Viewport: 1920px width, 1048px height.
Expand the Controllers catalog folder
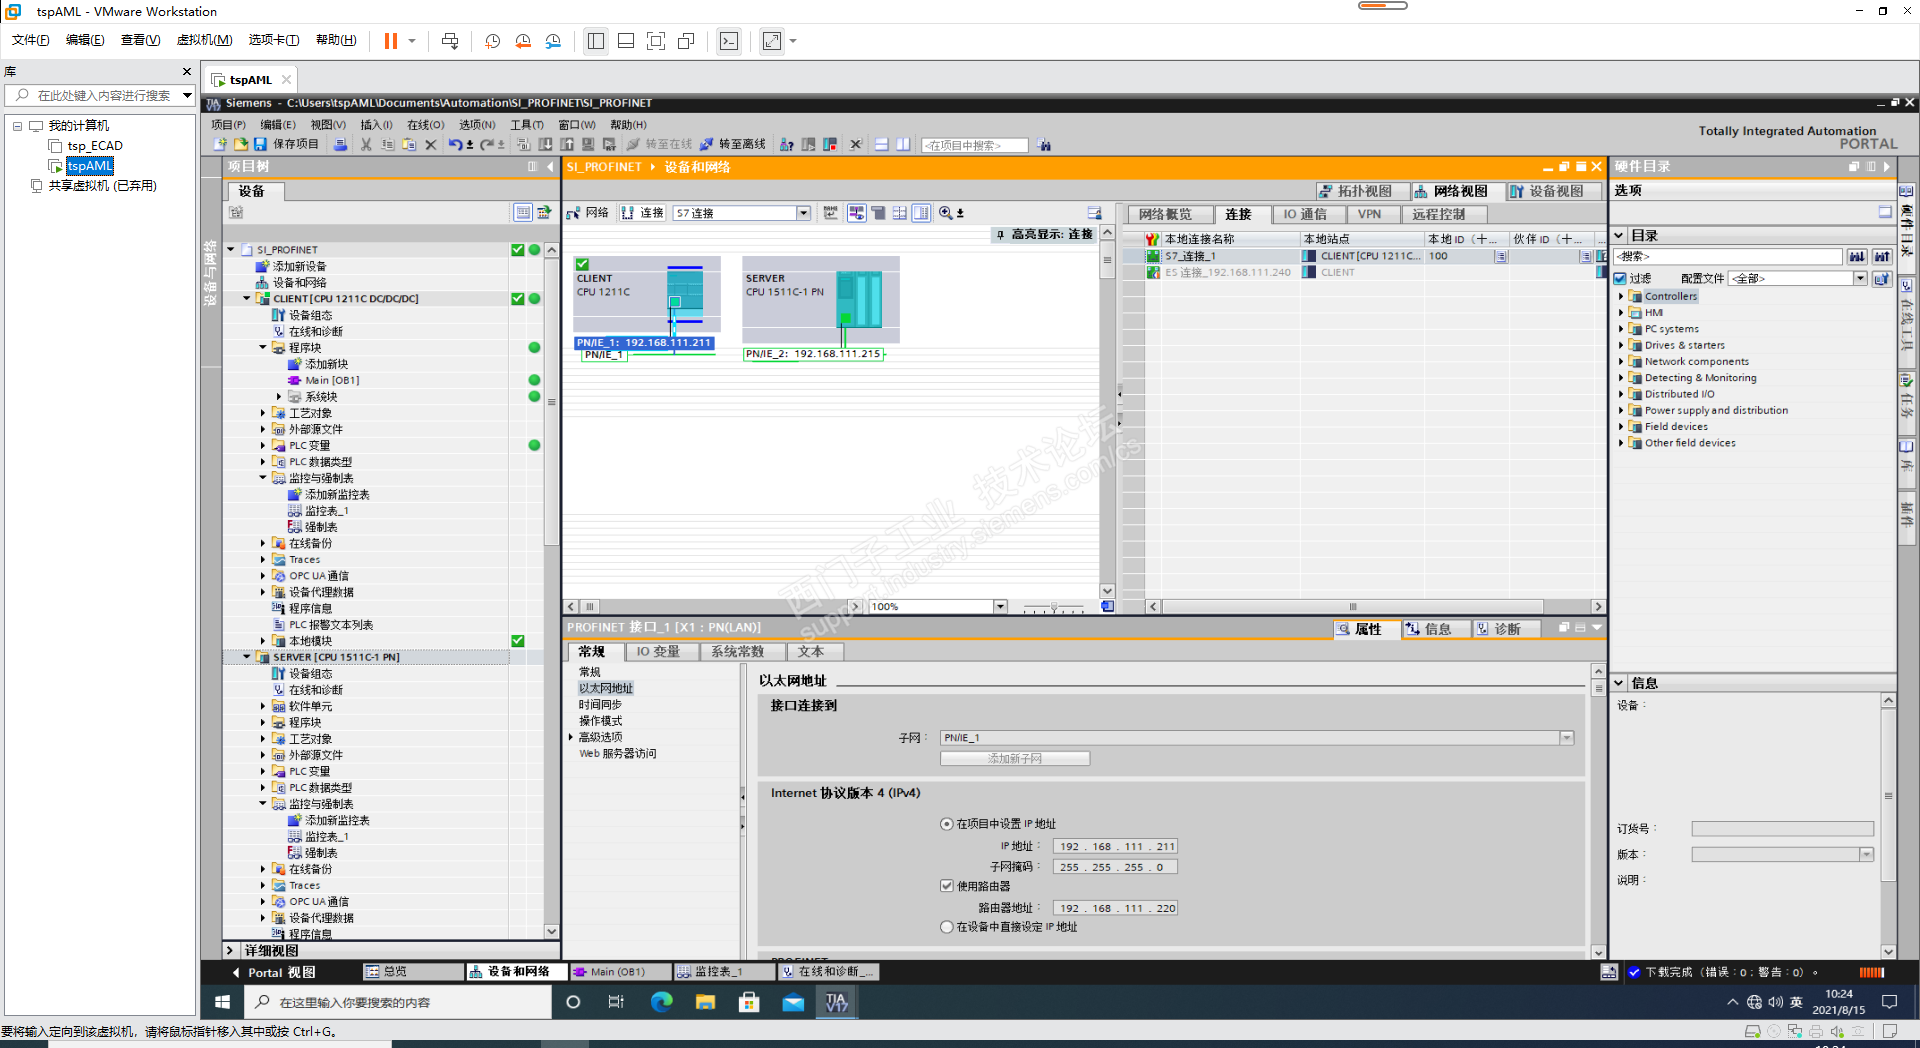1620,296
